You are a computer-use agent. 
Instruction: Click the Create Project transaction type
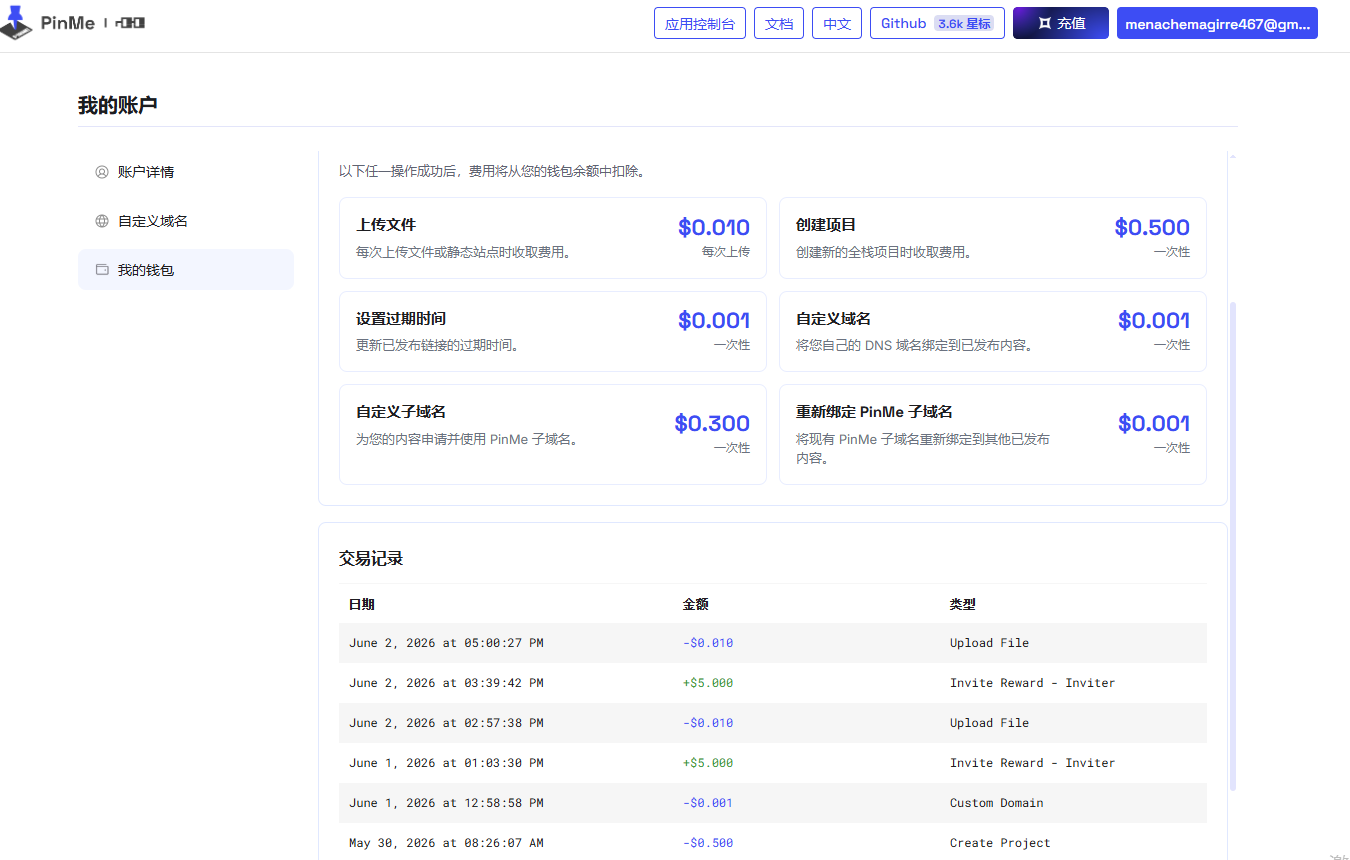(x=1000, y=843)
